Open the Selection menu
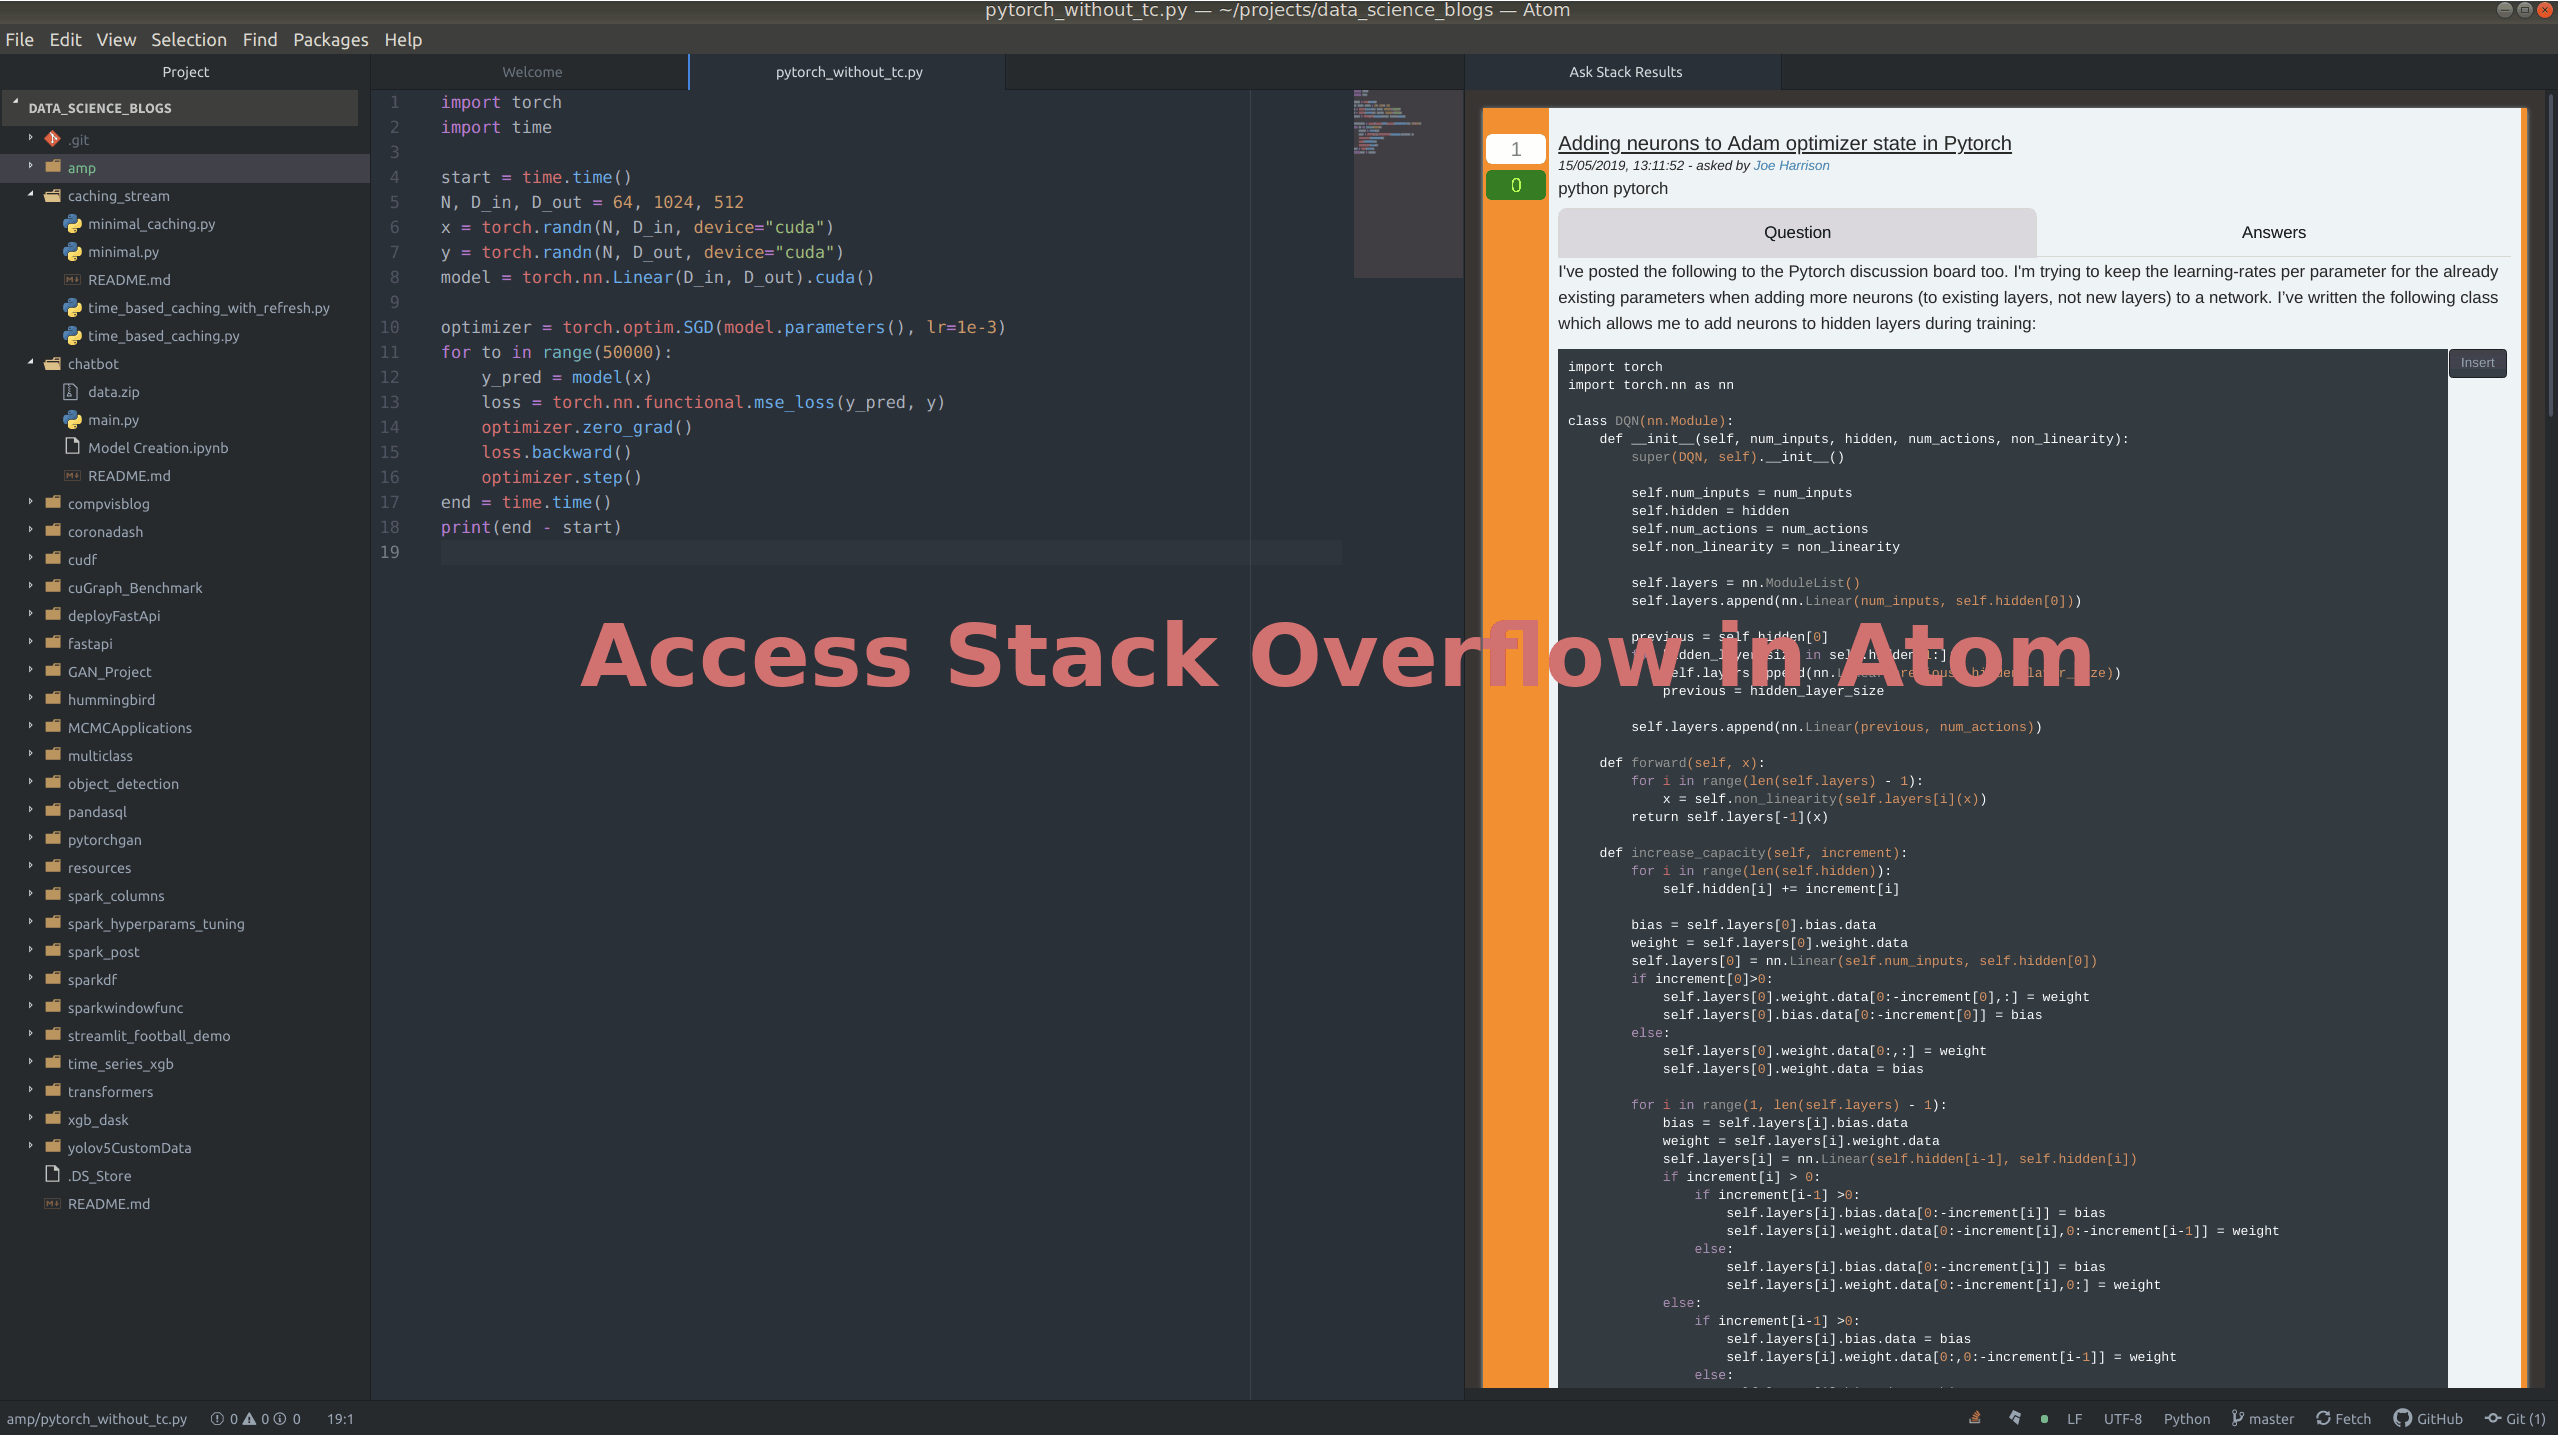Image resolution: width=2558 pixels, height=1435 pixels. (189, 40)
